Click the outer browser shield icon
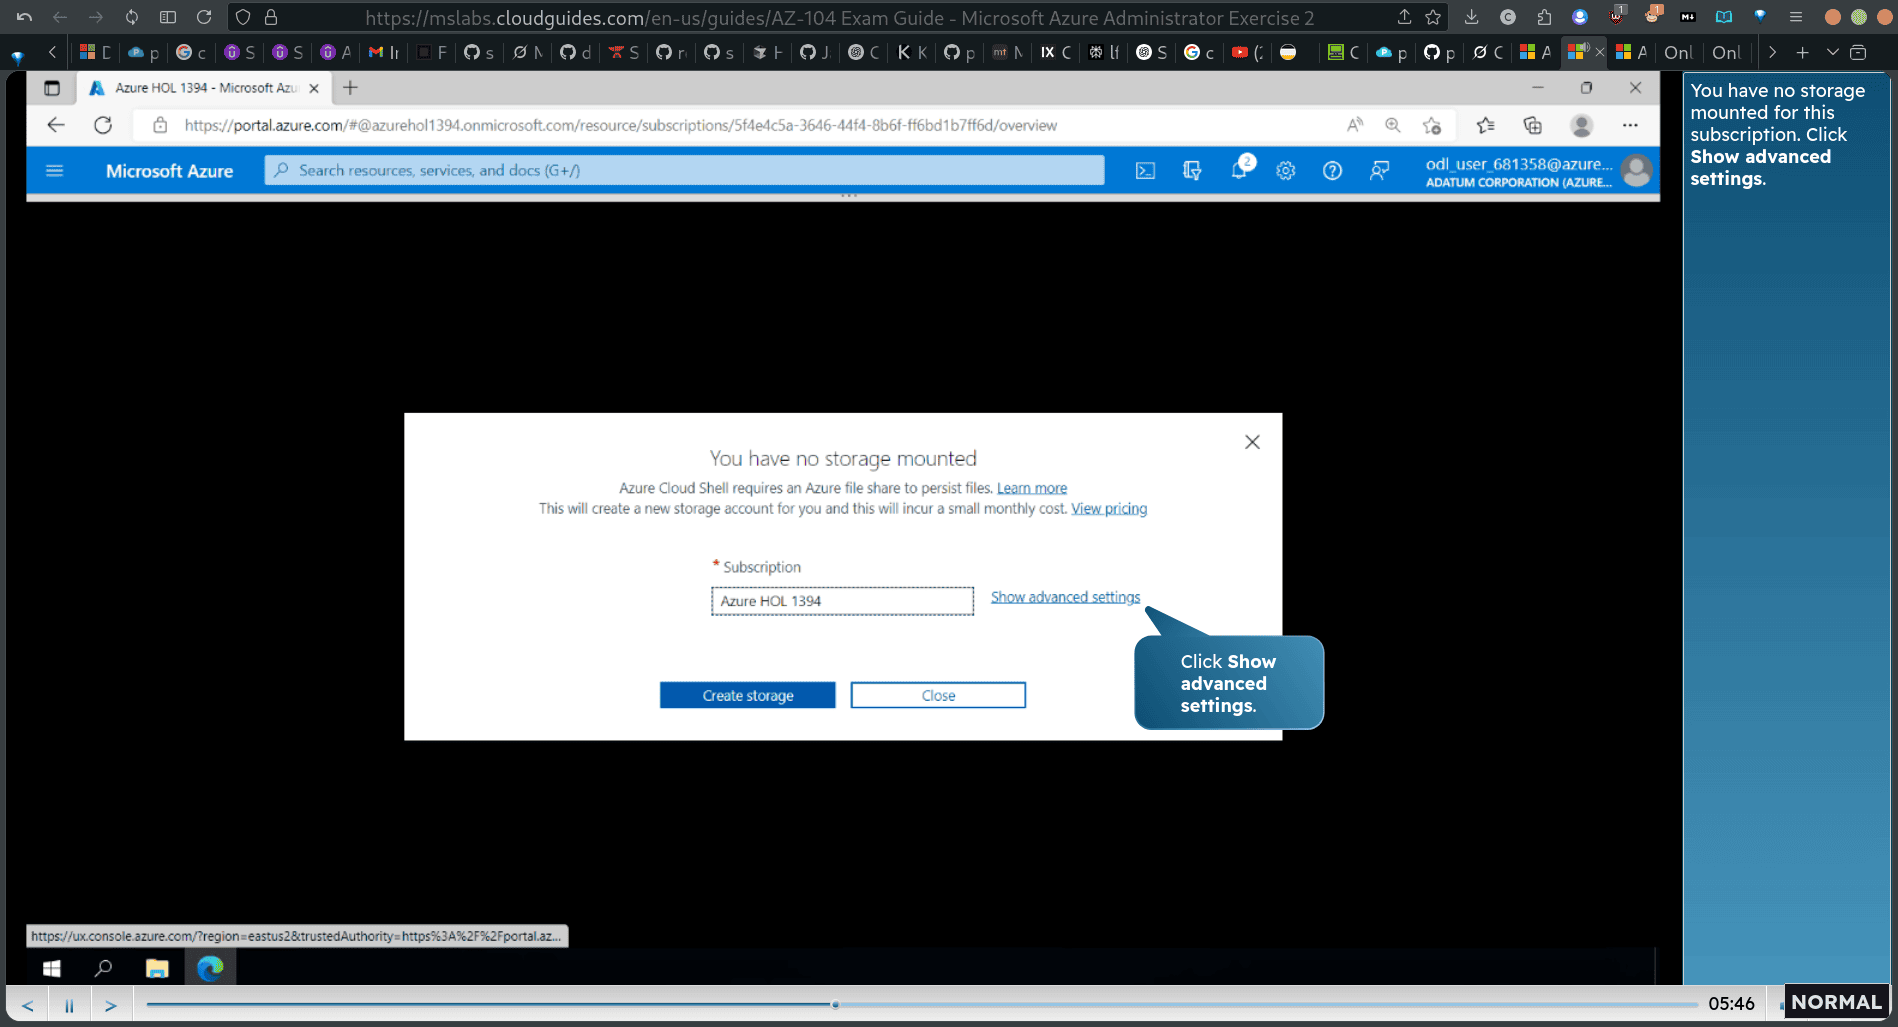This screenshot has width=1898, height=1027. 243,17
